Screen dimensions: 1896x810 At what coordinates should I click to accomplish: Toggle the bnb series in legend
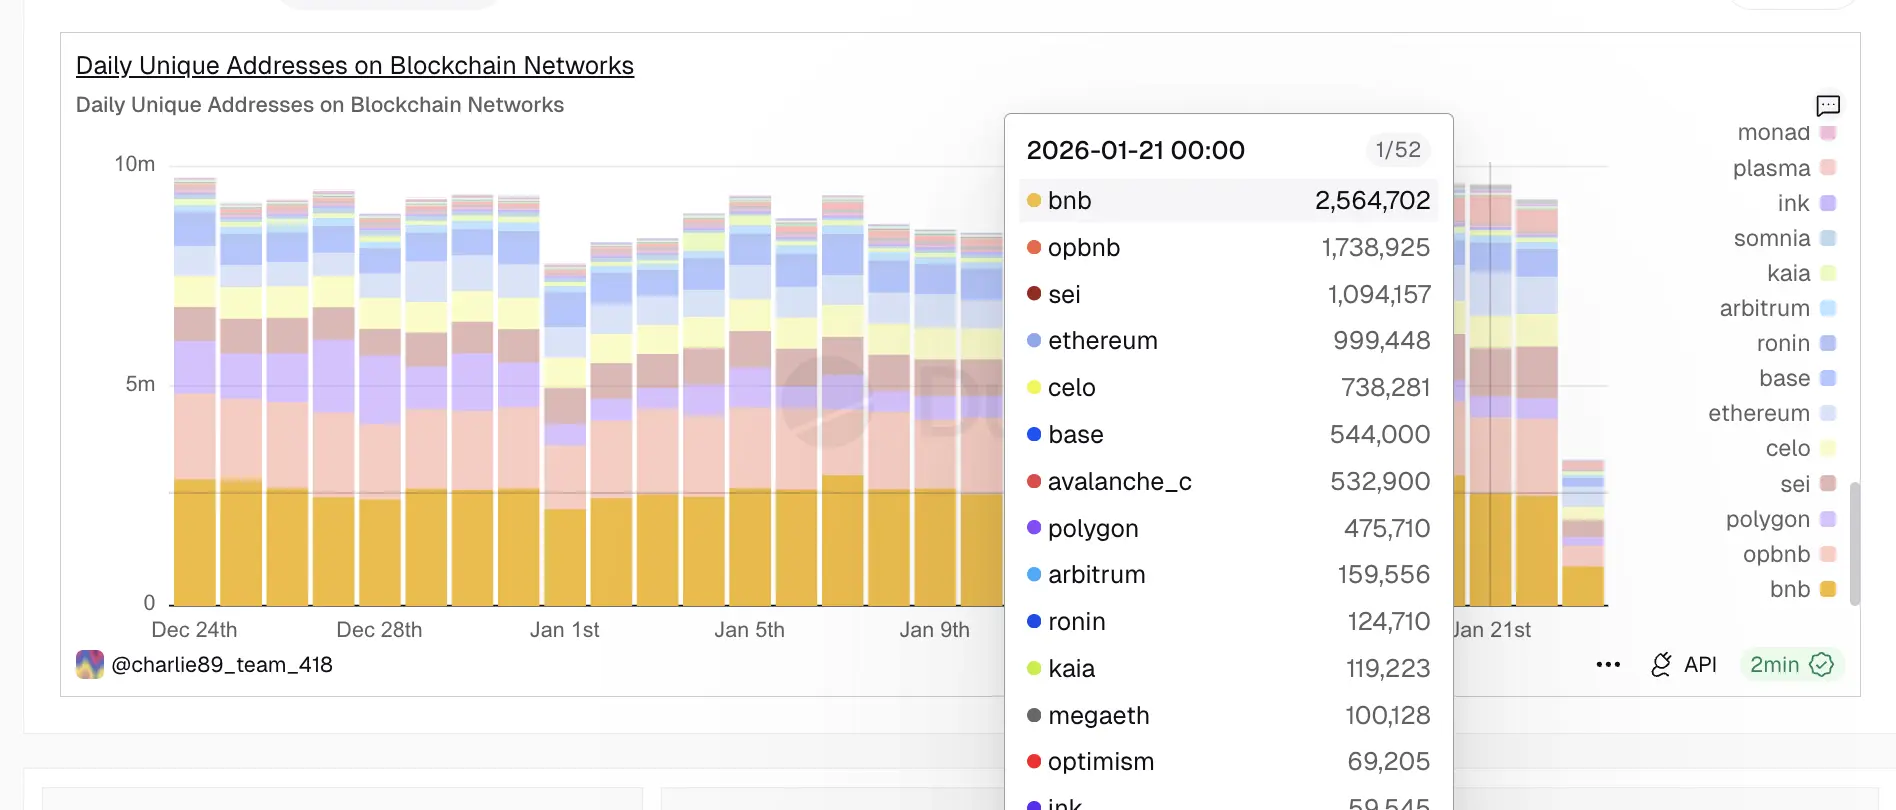(x=1803, y=589)
